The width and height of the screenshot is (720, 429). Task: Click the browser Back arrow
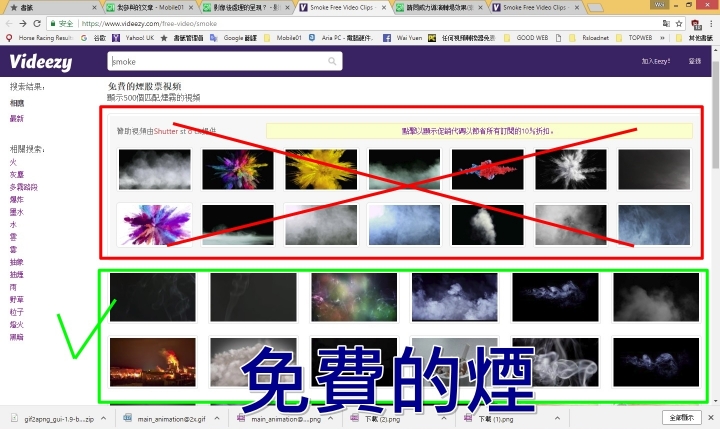coord(9,23)
